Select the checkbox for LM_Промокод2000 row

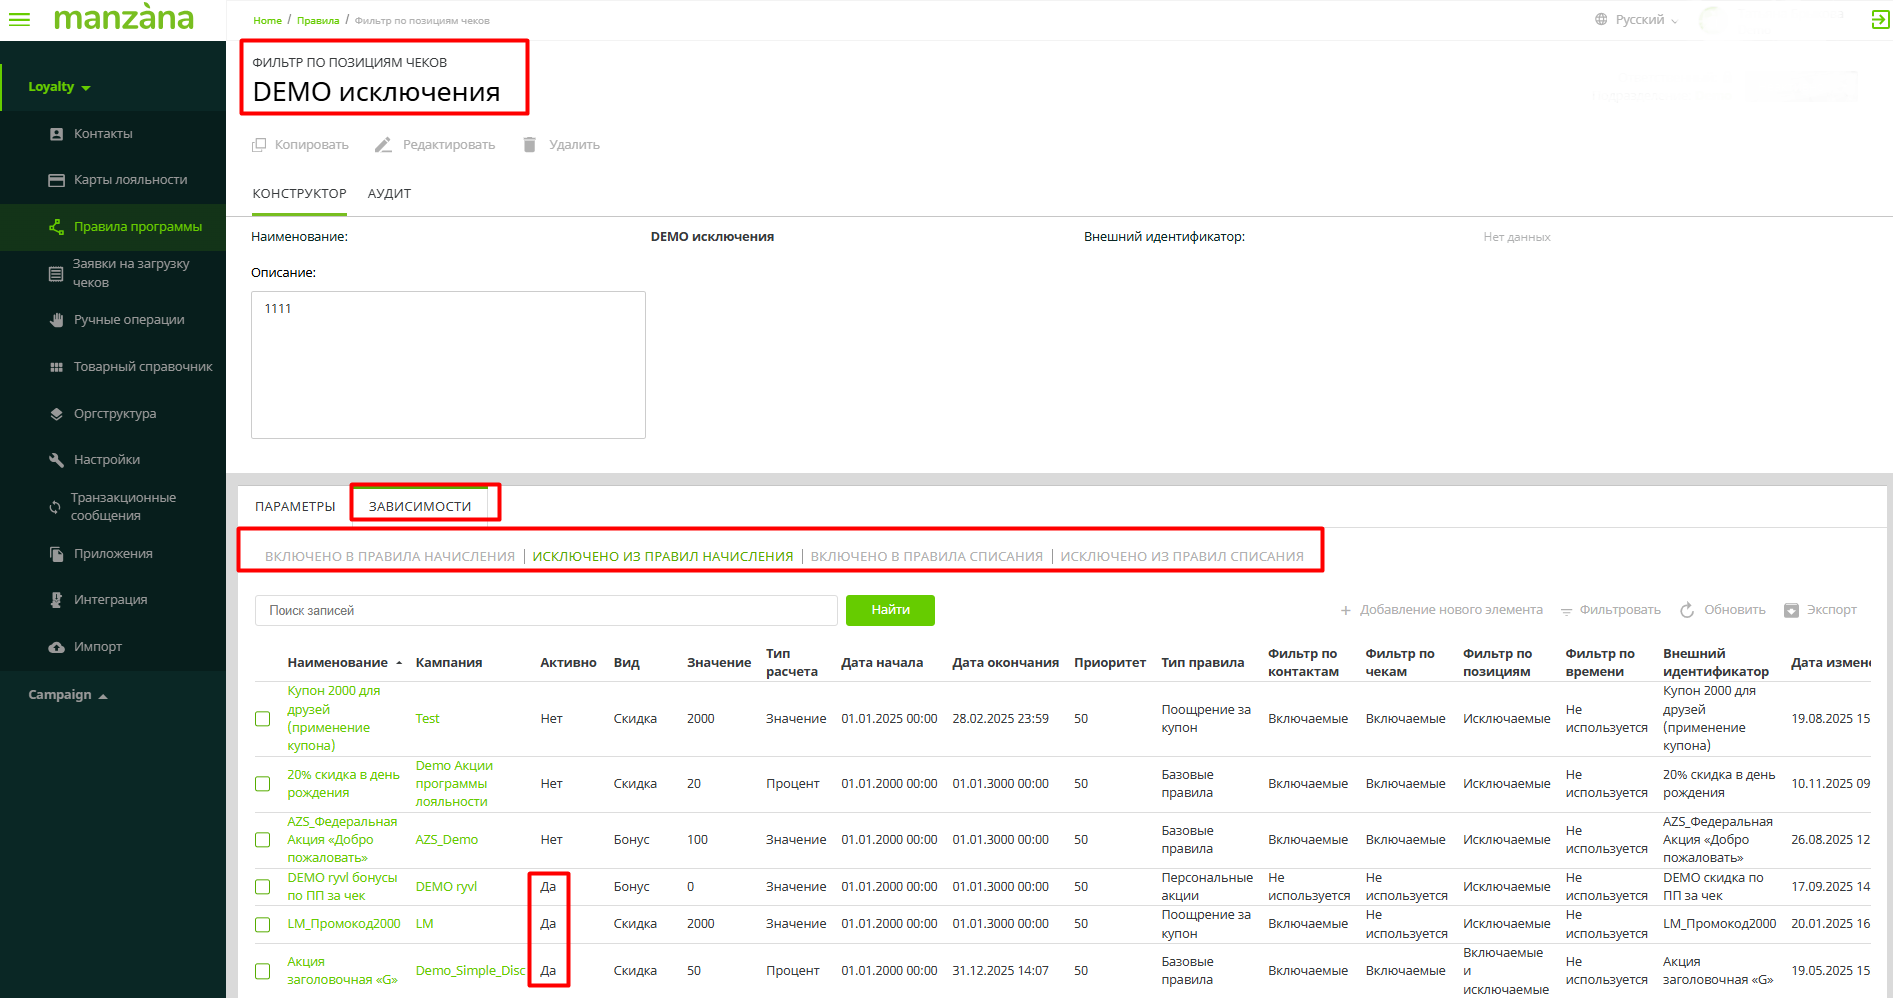[x=263, y=925]
